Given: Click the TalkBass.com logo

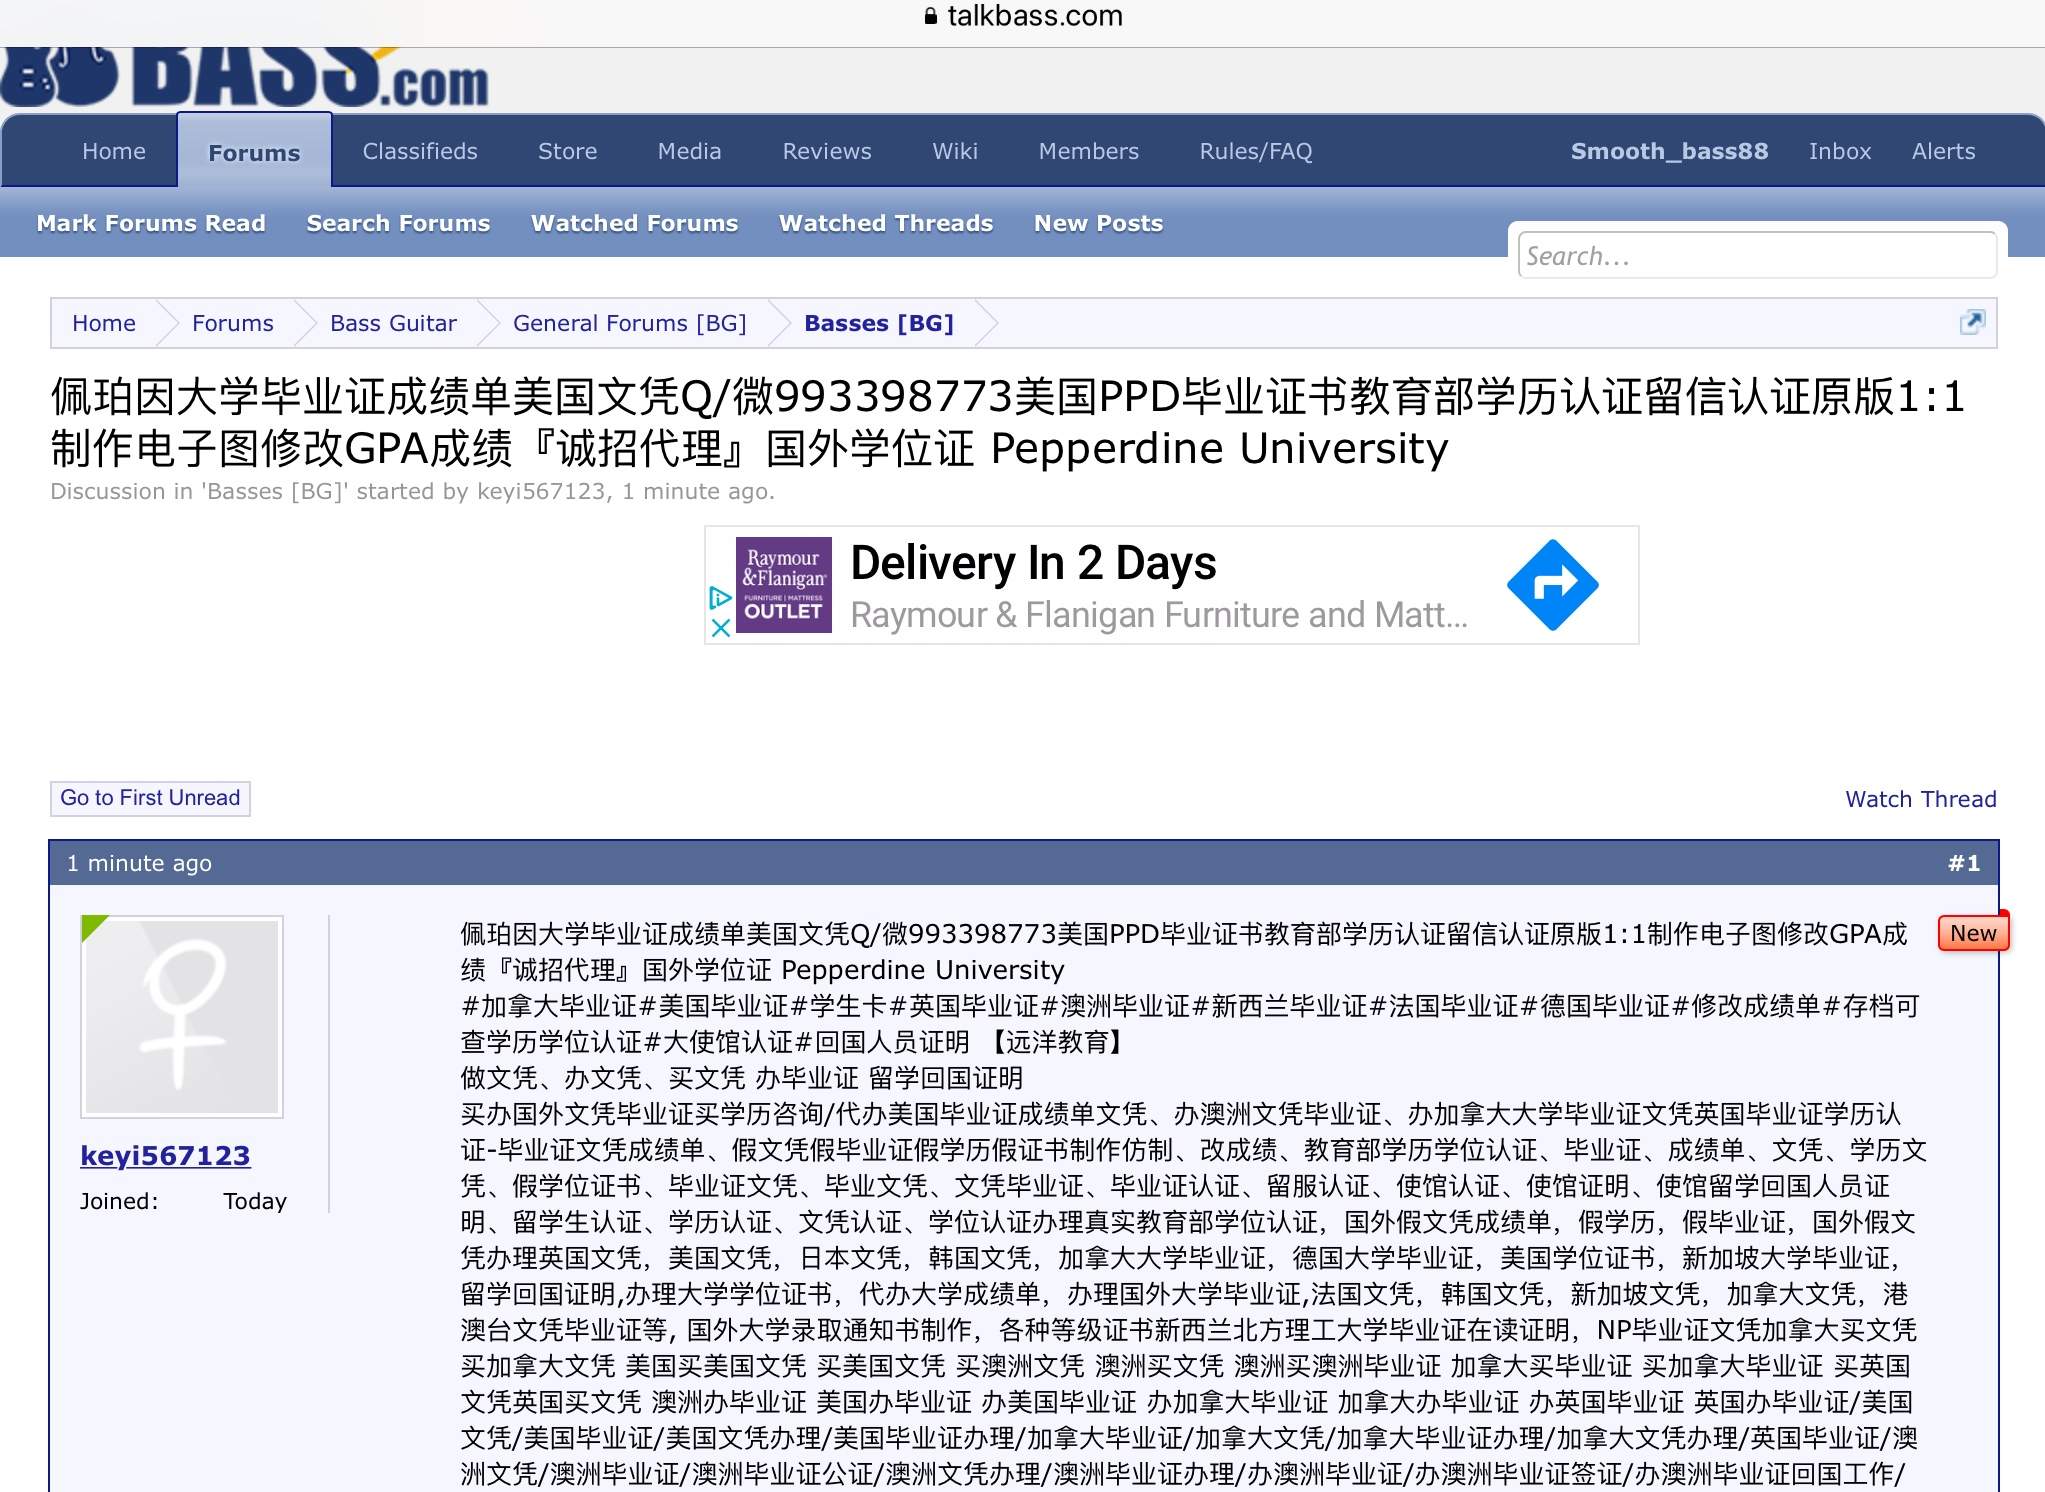Looking at the screenshot, I should pos(245,78).
